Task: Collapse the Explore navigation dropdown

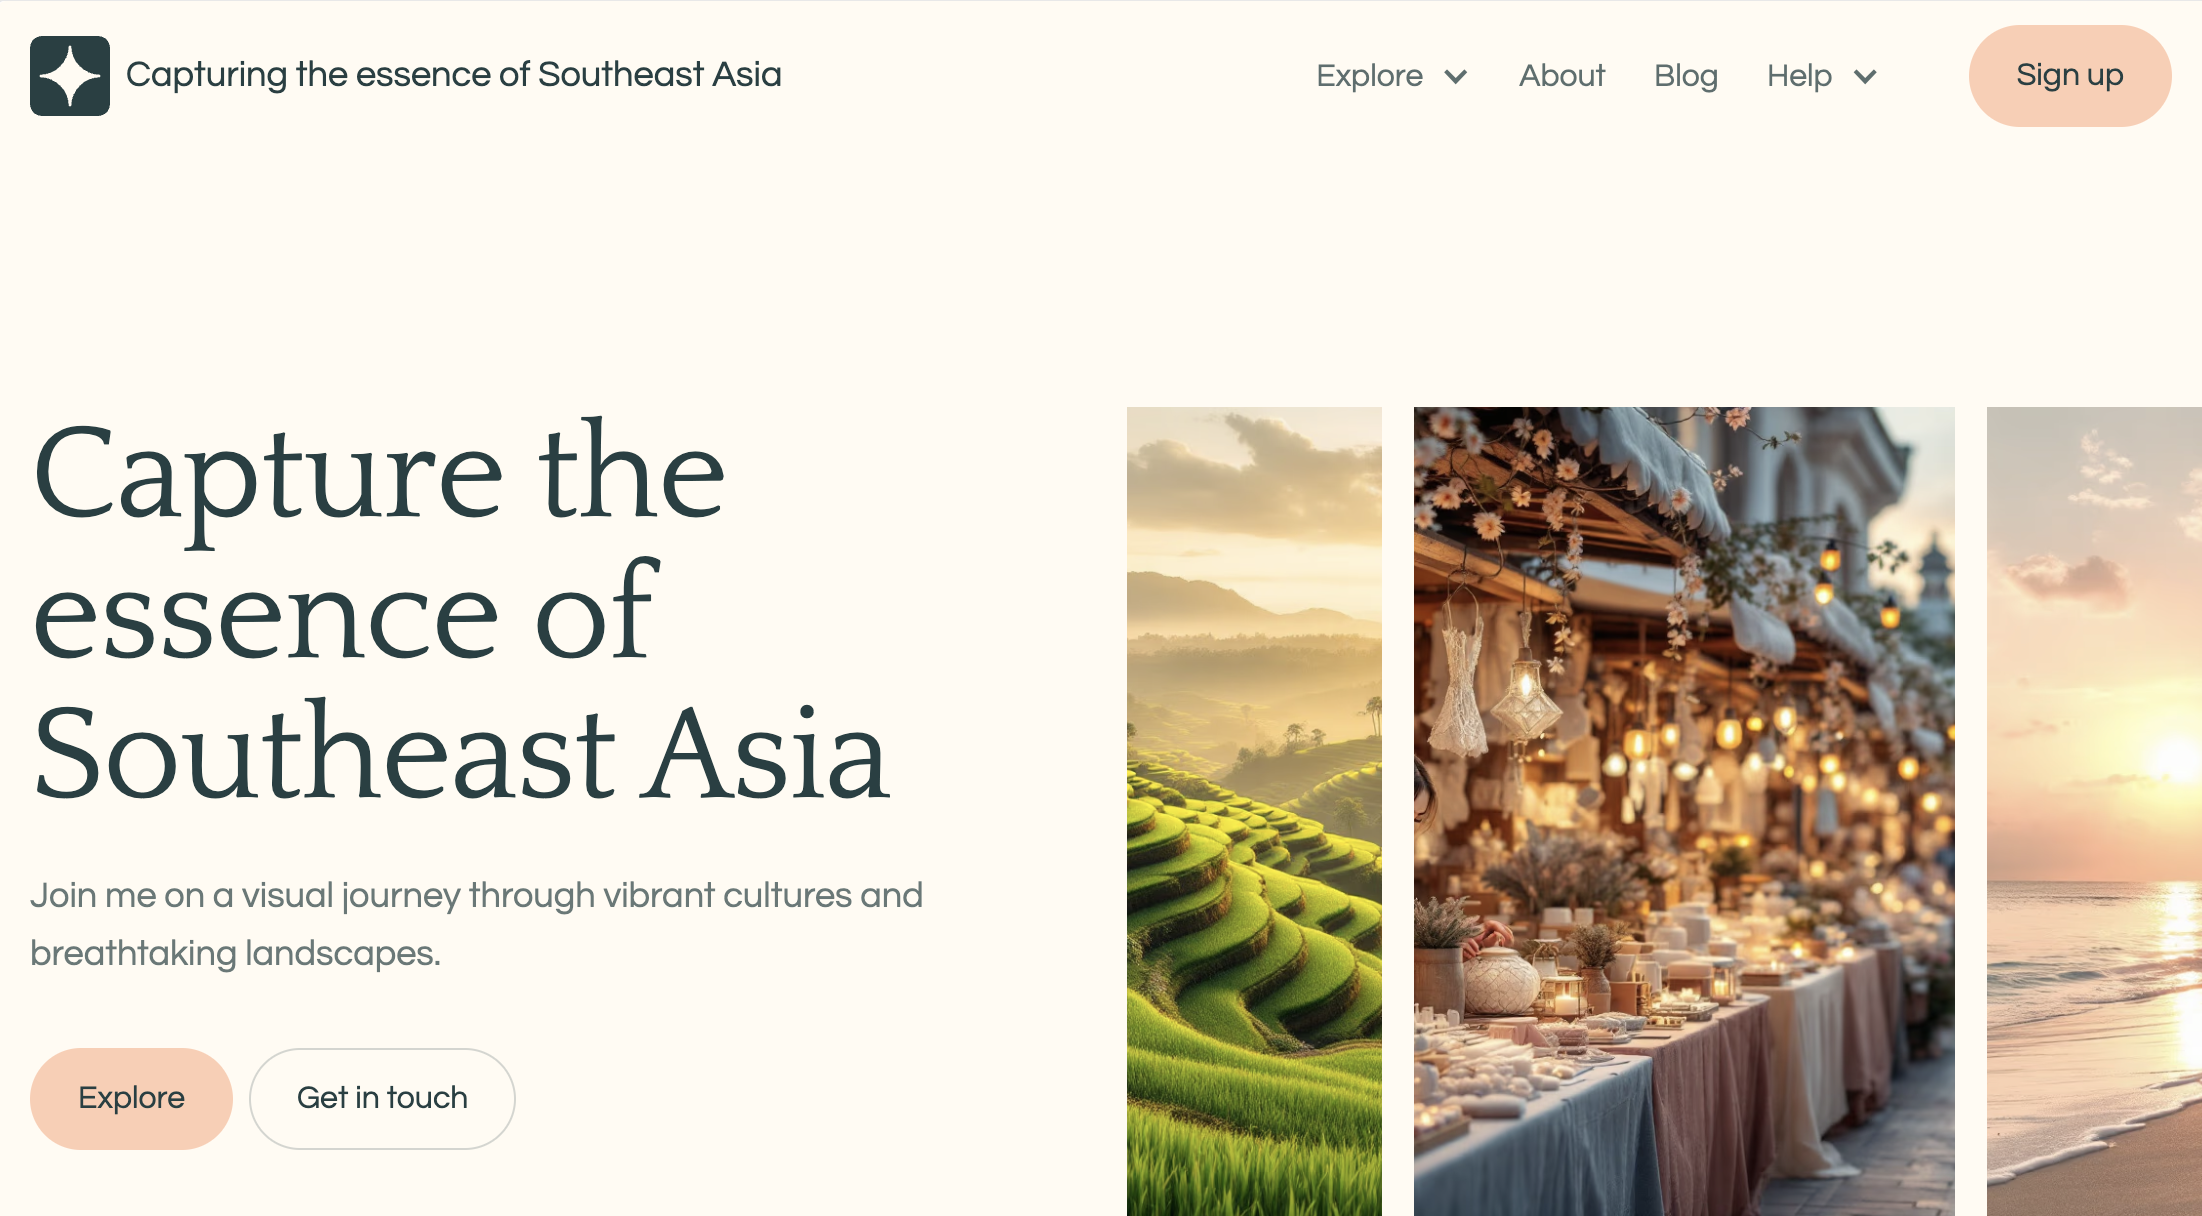Action: coord(1392,76)
